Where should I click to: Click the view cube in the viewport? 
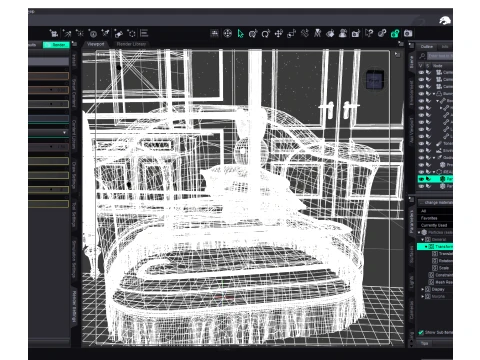click(x=374, y=80)
